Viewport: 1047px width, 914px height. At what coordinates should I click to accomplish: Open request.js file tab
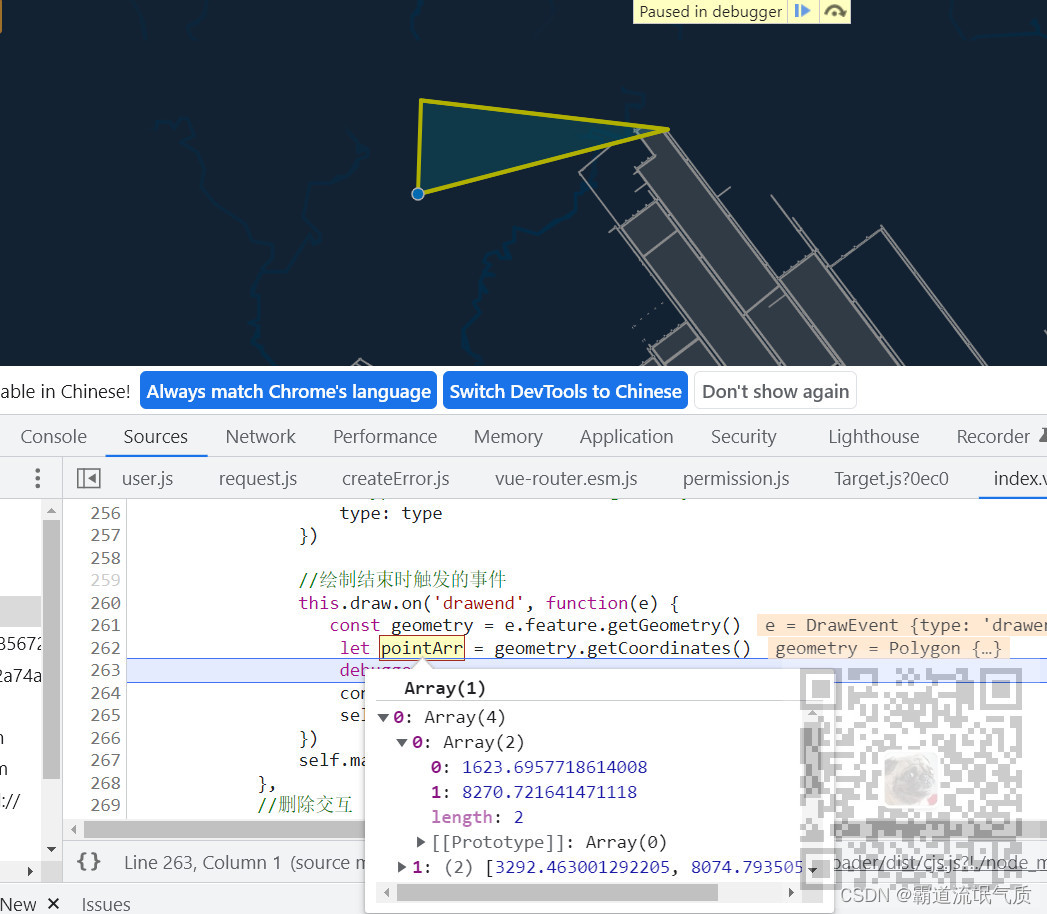click(258, 479)
